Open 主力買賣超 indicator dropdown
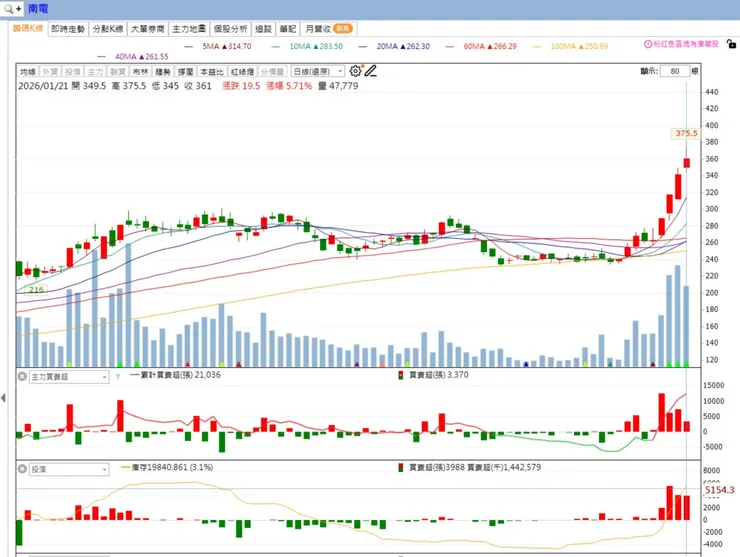The height and width of the screenshot is (557, 740). [x=69, y=377]
